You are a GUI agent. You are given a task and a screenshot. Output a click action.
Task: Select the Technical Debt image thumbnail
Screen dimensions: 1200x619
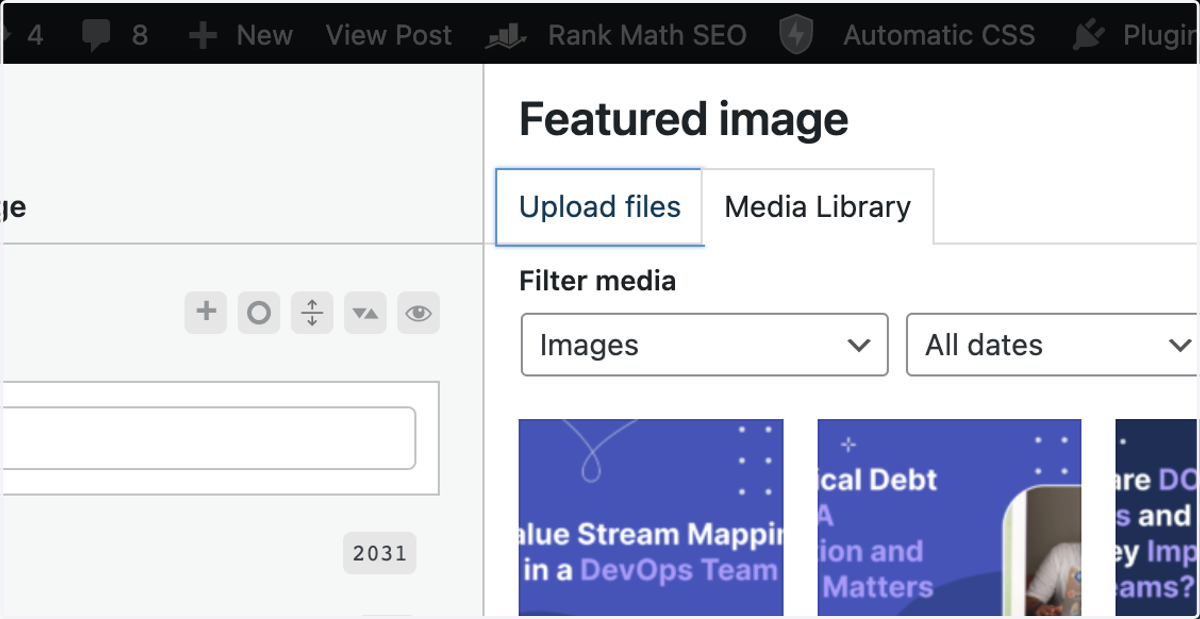pos(949,518)
